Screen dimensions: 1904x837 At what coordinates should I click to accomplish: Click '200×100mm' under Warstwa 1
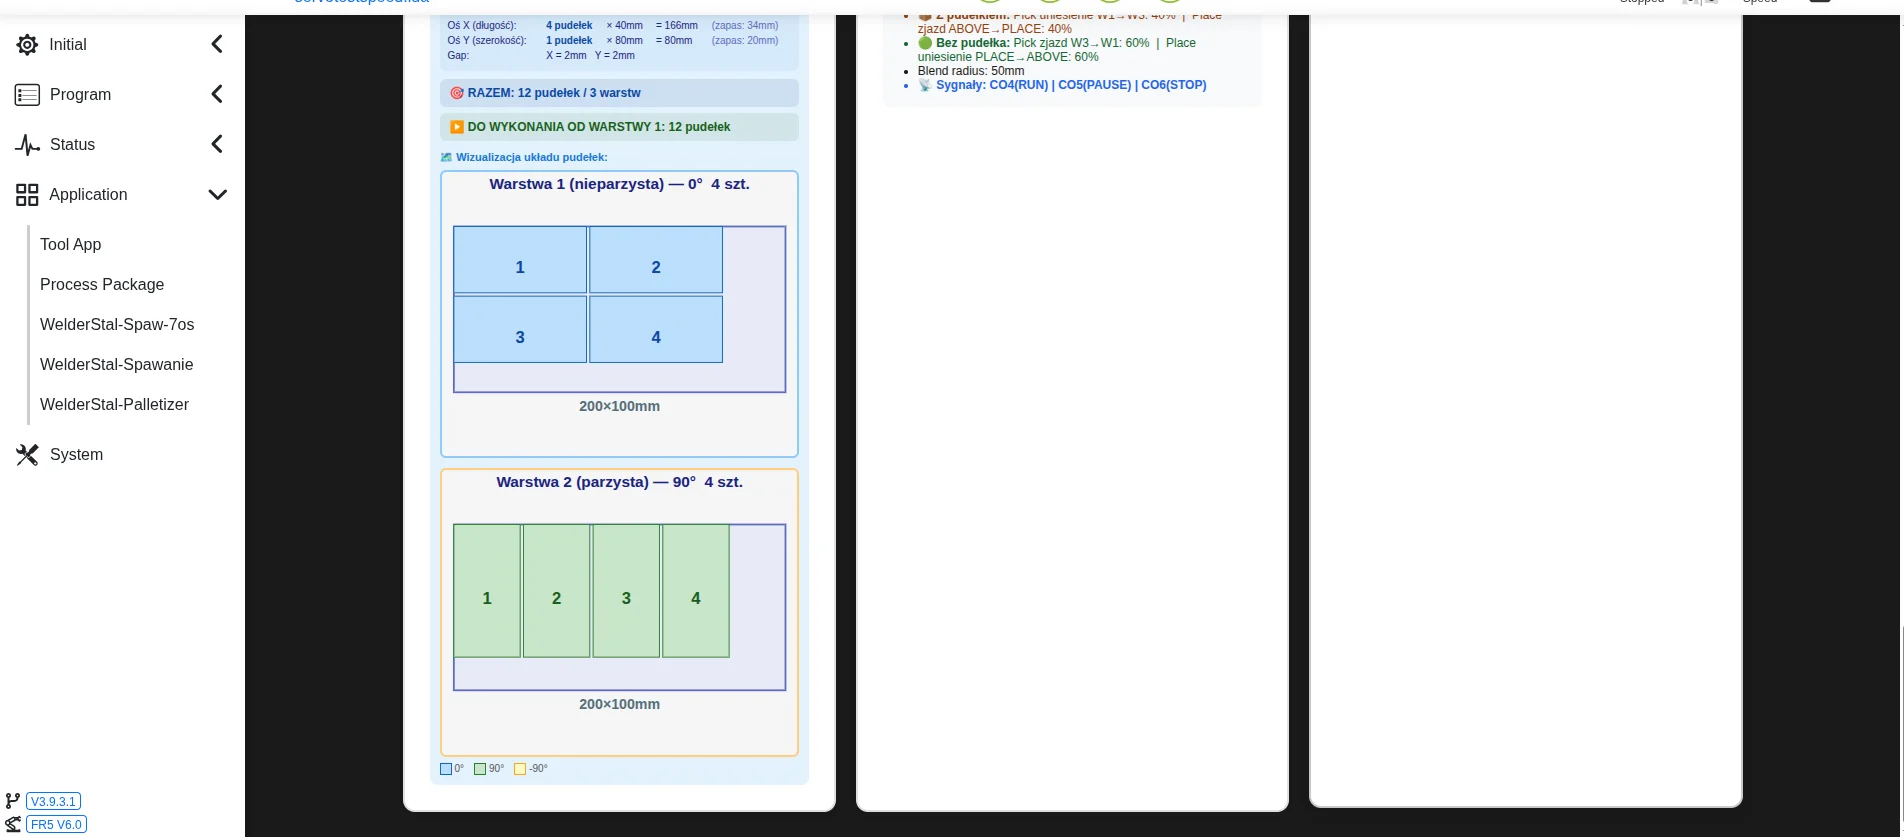619,406
